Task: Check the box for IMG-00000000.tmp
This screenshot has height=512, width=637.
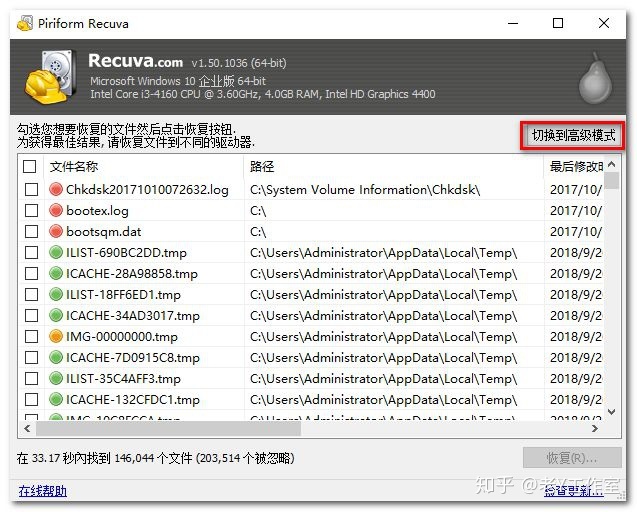Action: point(31,336)
